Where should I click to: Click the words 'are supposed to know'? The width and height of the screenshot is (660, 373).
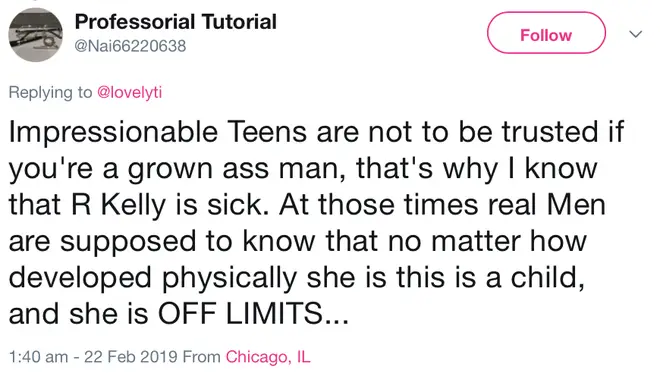coord(162,242)
